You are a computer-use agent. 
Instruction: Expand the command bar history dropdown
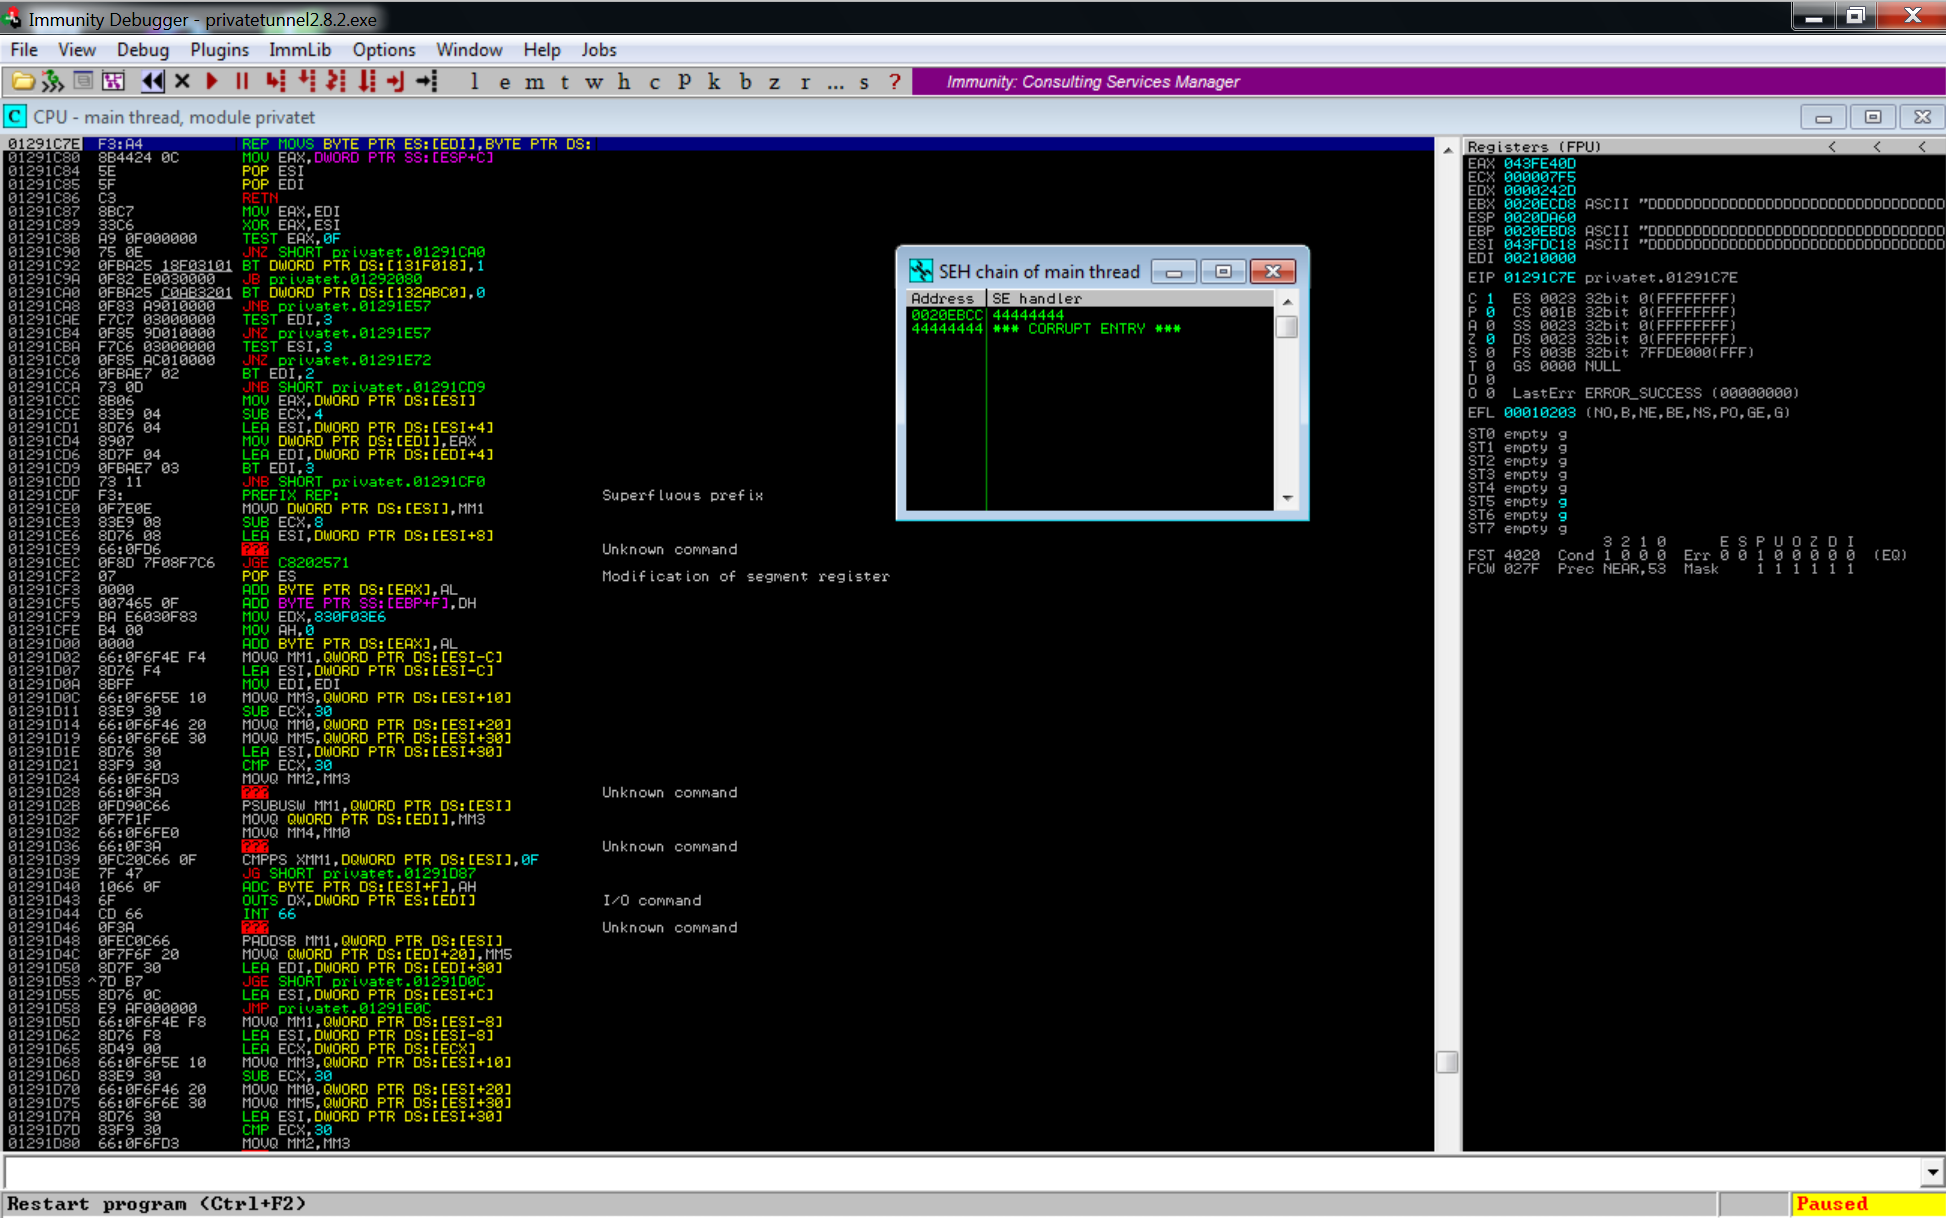[x=1931, y=1172]
